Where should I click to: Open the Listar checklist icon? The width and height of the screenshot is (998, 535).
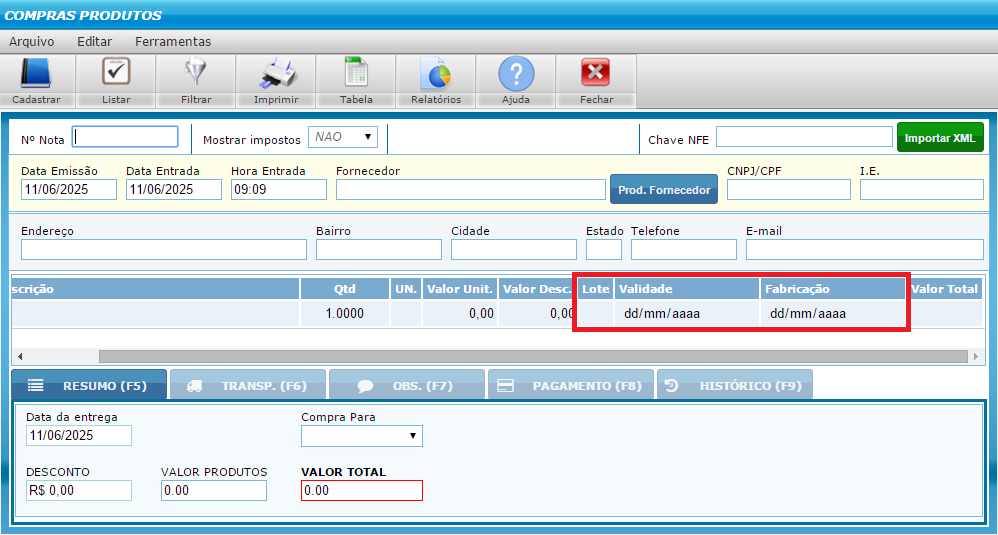(x=116, y=74)
